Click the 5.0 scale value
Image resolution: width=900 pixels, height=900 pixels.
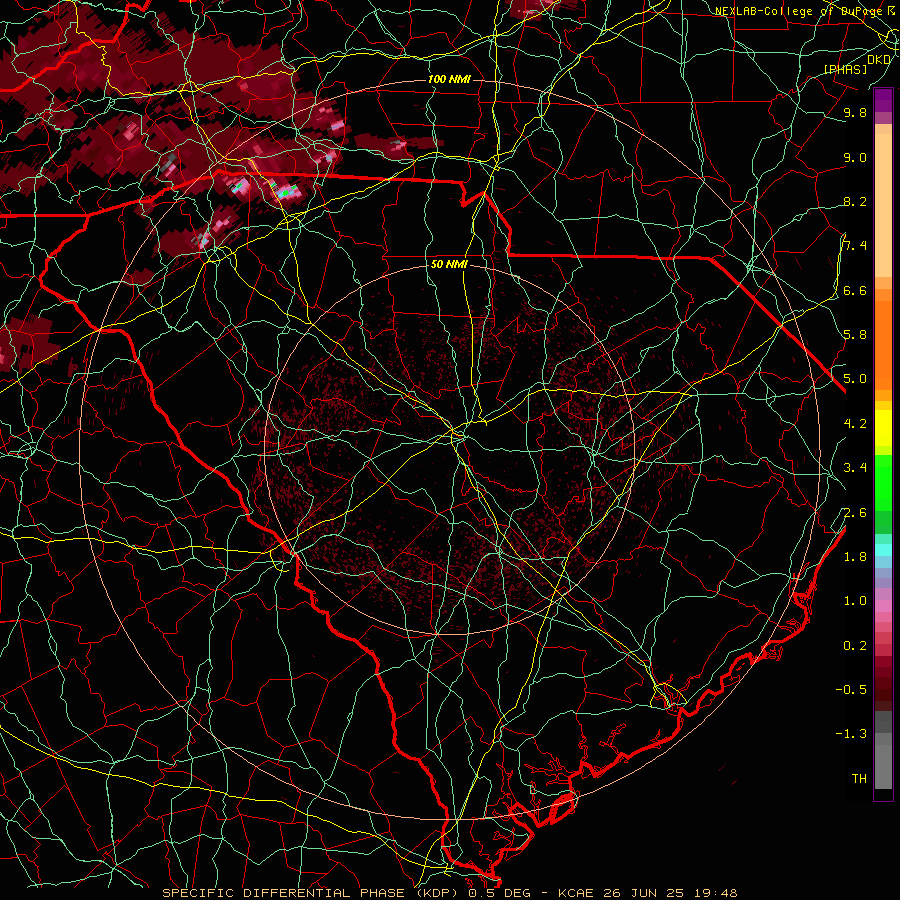click(x=855, y=379)
